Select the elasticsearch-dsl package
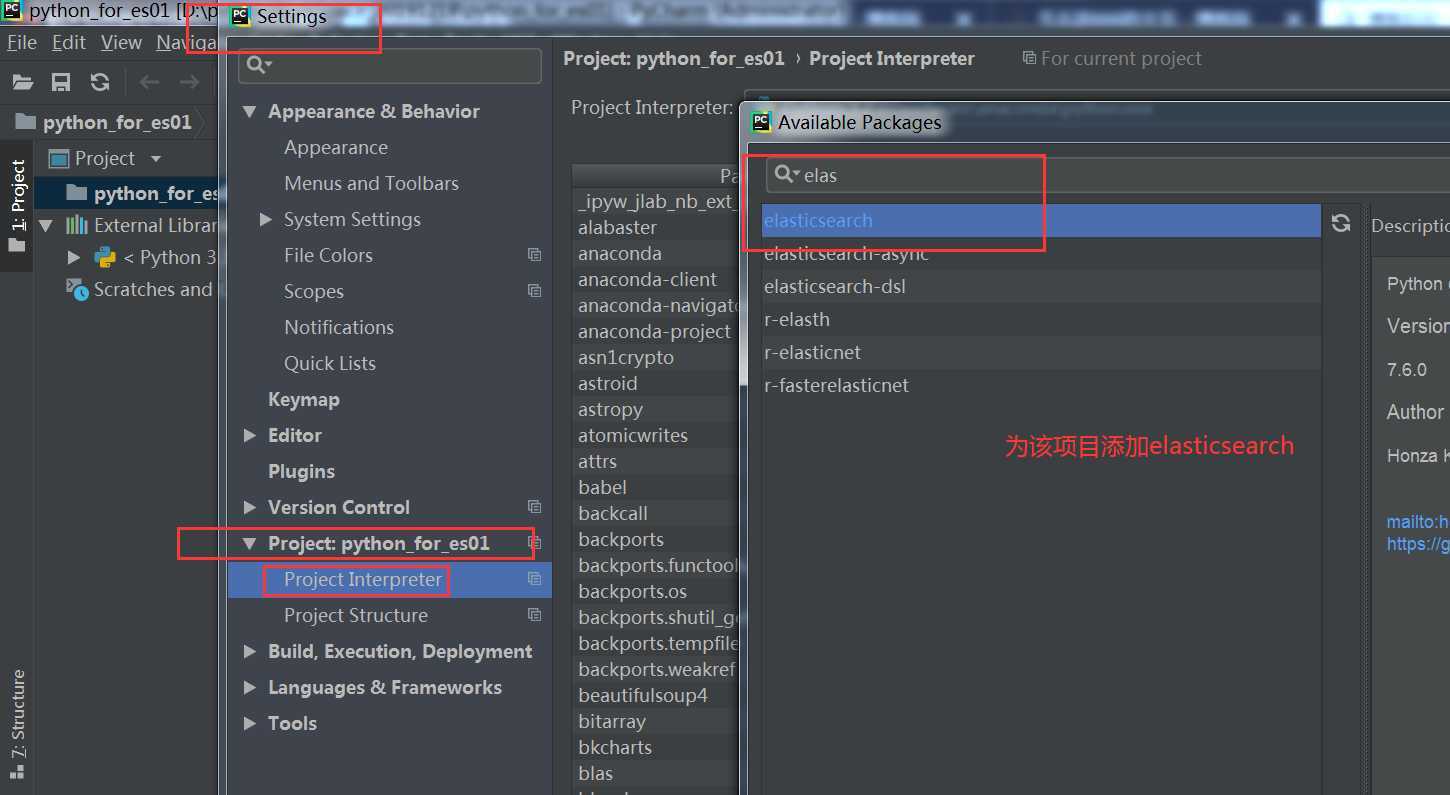The height and width of the screenshot is (795, 1450). [x=1041, y=287]
